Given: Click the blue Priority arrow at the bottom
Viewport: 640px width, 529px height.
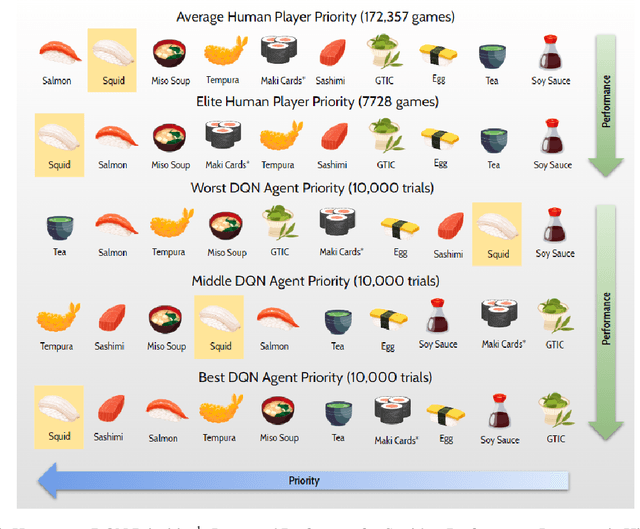Looking at the screenshot, I should [x=303, y=480].
